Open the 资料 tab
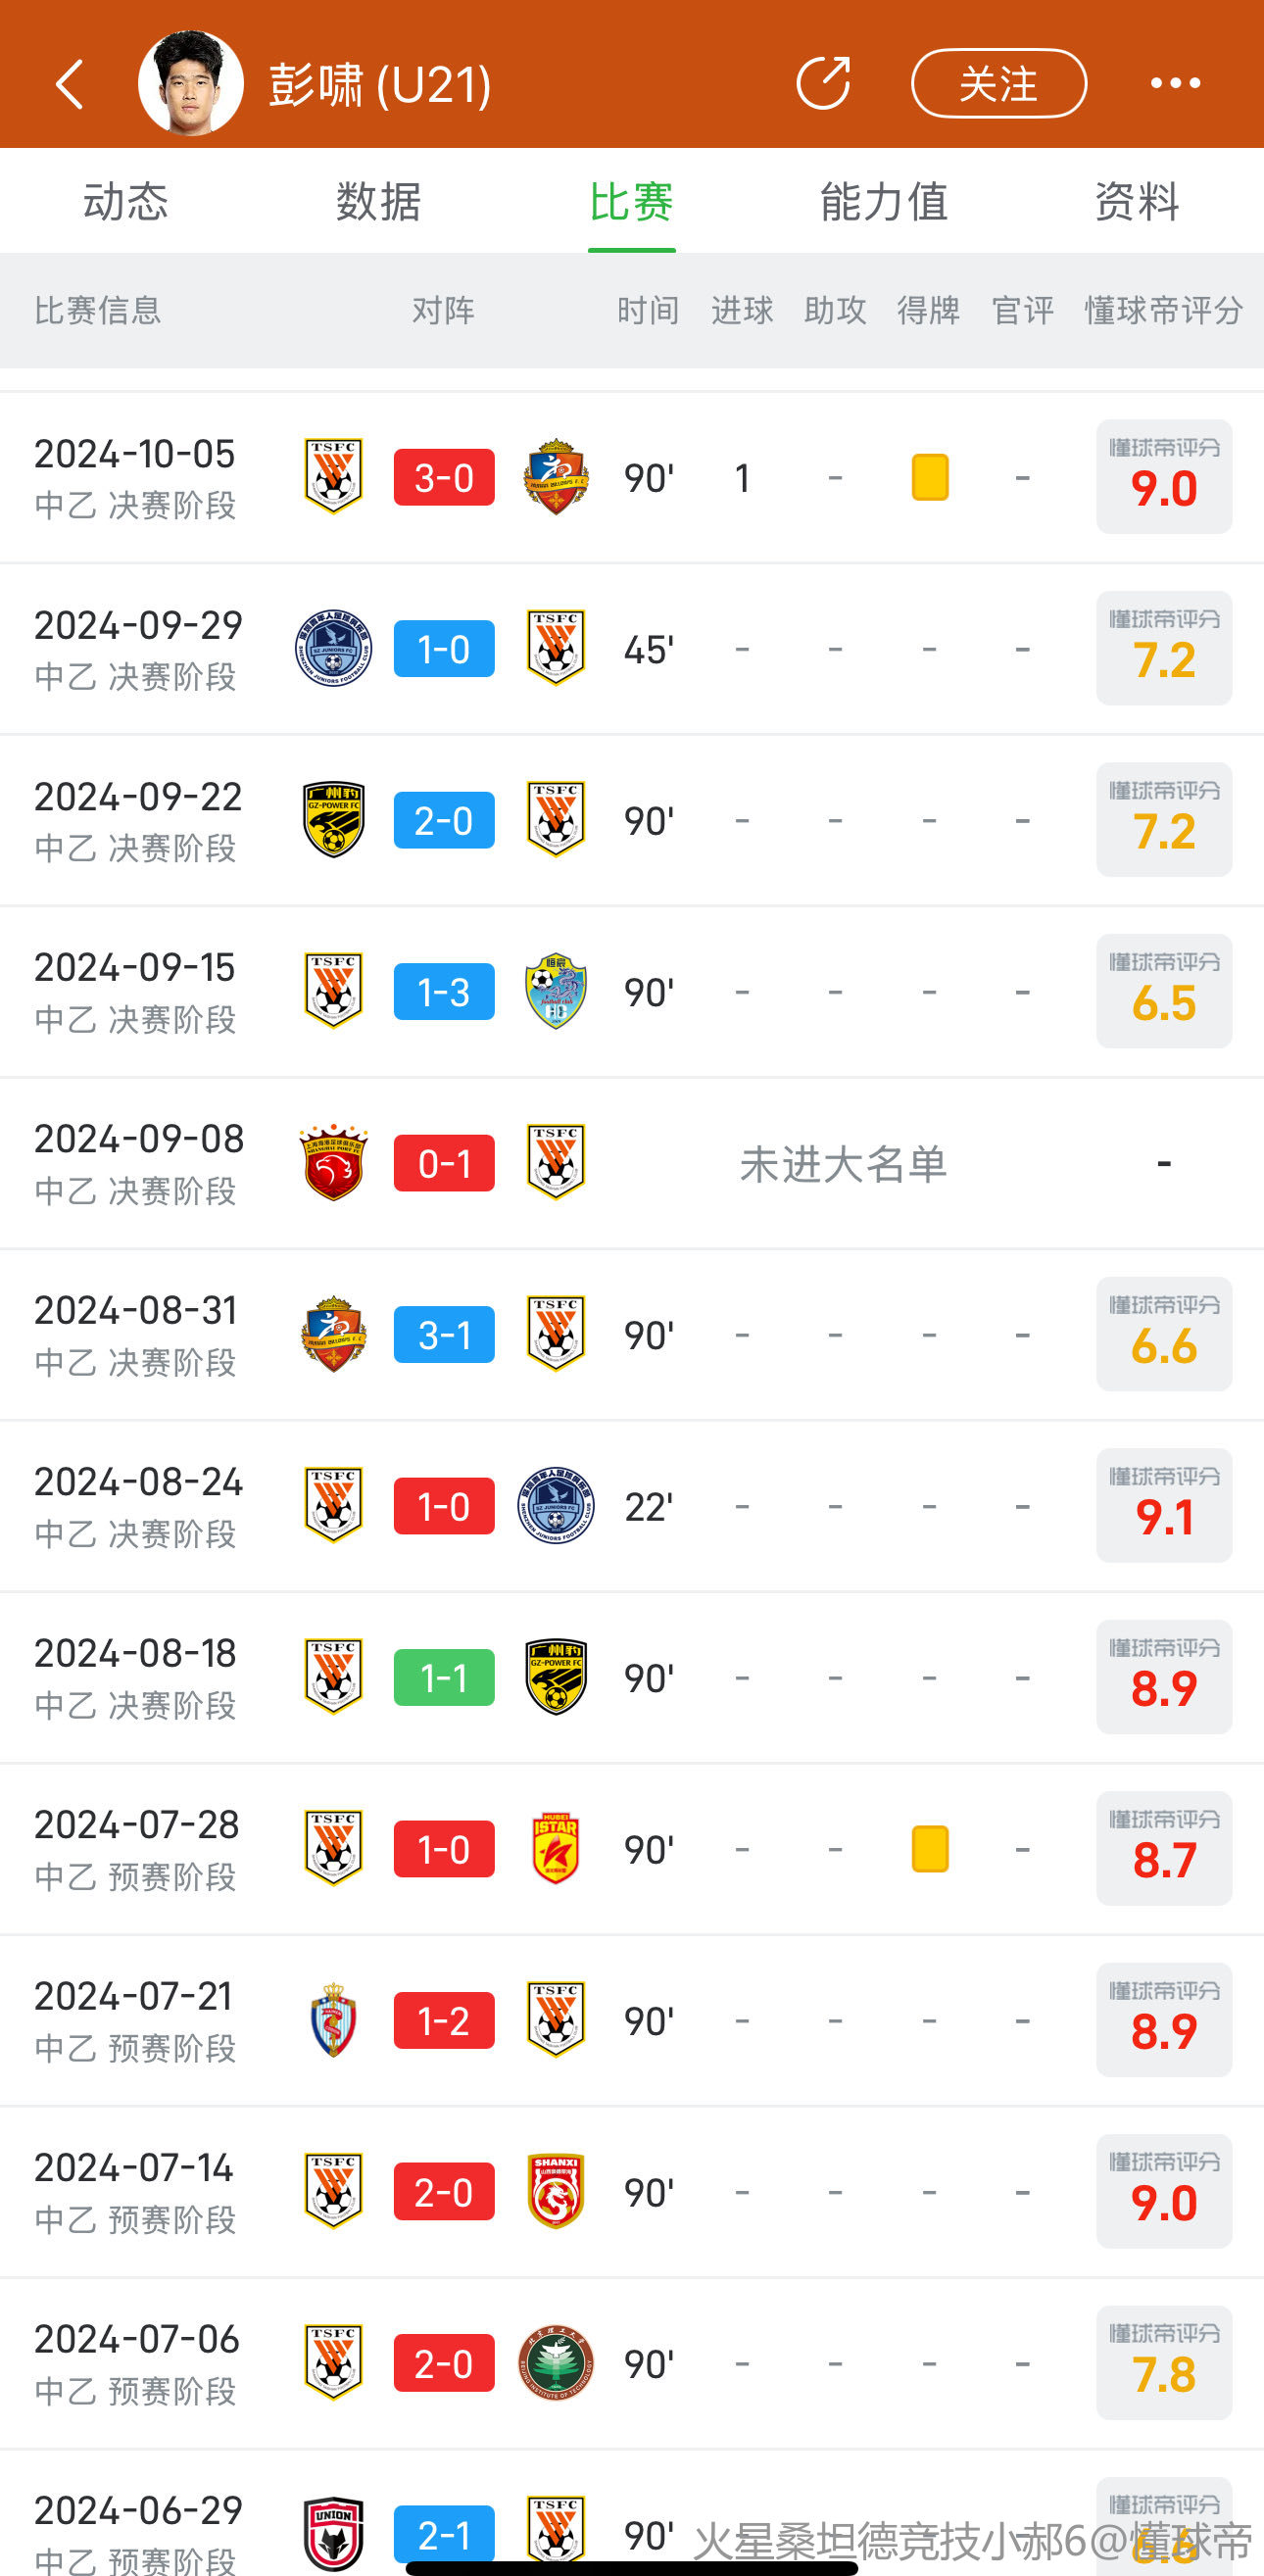Viewport: 1264px width, 2576px height. [1137, 202]
